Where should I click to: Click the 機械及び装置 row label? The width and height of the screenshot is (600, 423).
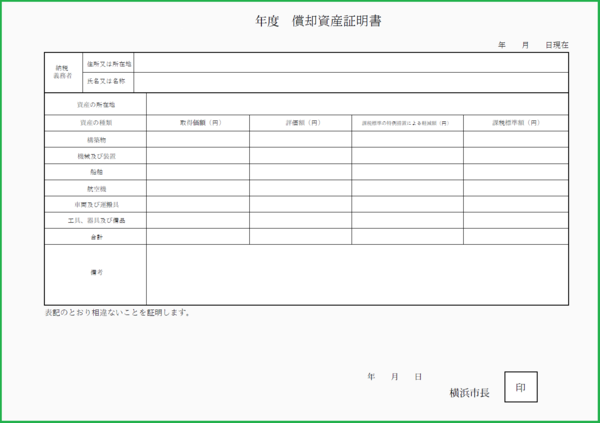point(96,156)
